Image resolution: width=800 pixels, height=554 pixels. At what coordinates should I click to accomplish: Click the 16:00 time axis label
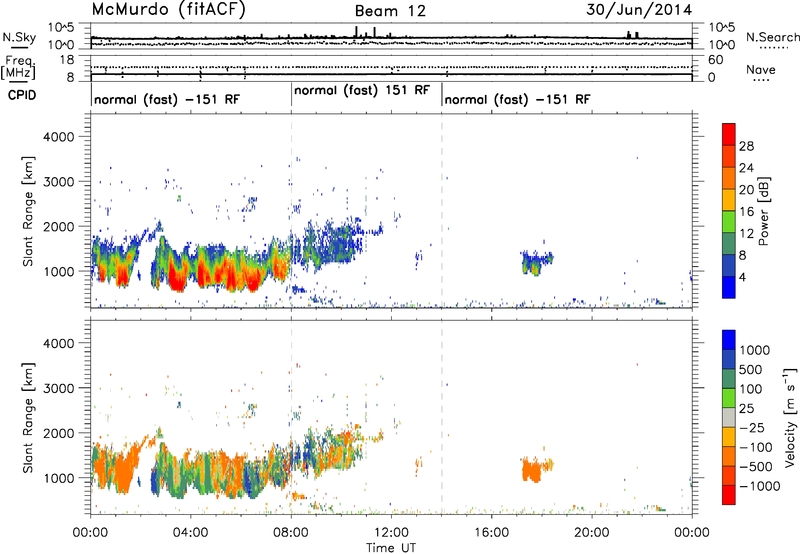point(492,533)
